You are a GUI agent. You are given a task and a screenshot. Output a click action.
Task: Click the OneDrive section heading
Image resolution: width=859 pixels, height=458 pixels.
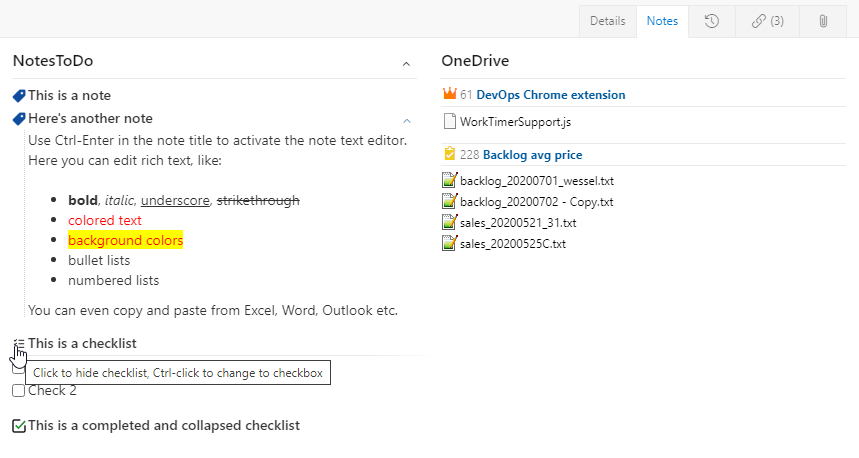475,61
